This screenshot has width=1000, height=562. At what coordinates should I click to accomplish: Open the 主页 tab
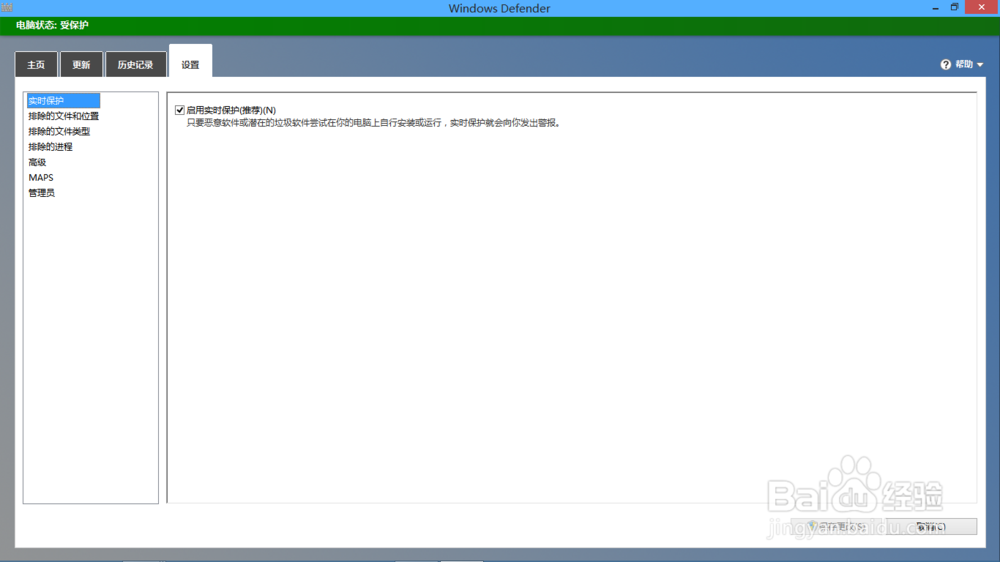point(36,64)
